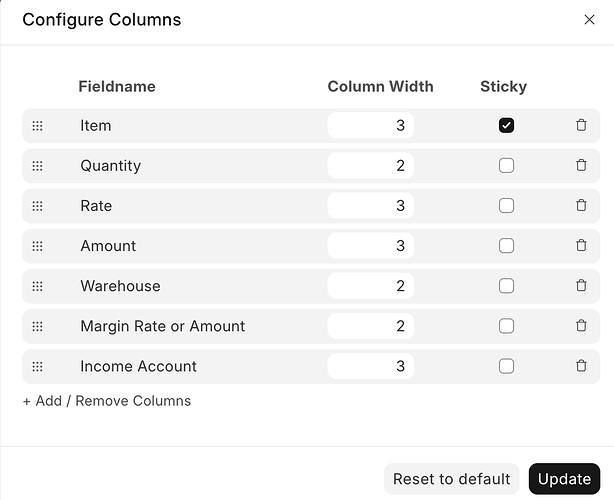614x500 pixels.
Task: Click drag handle beside Item row
Action: pos(37,126)
